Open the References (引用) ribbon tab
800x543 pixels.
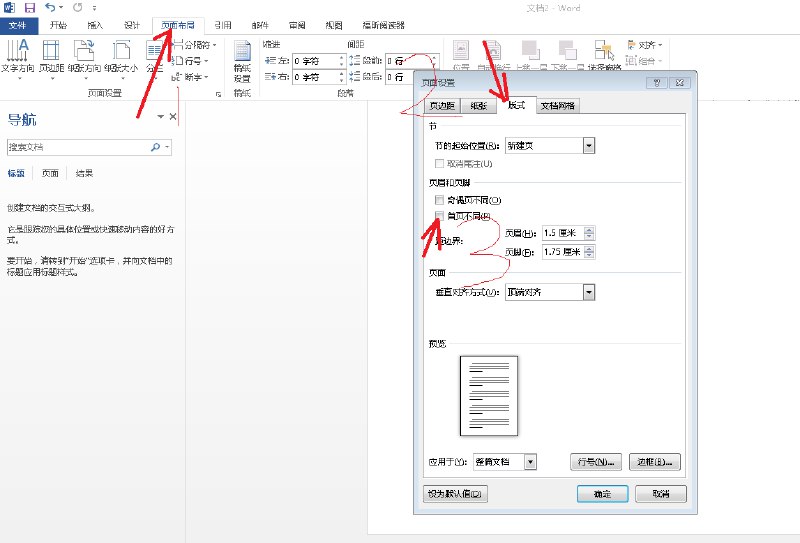tap(223, 26)
